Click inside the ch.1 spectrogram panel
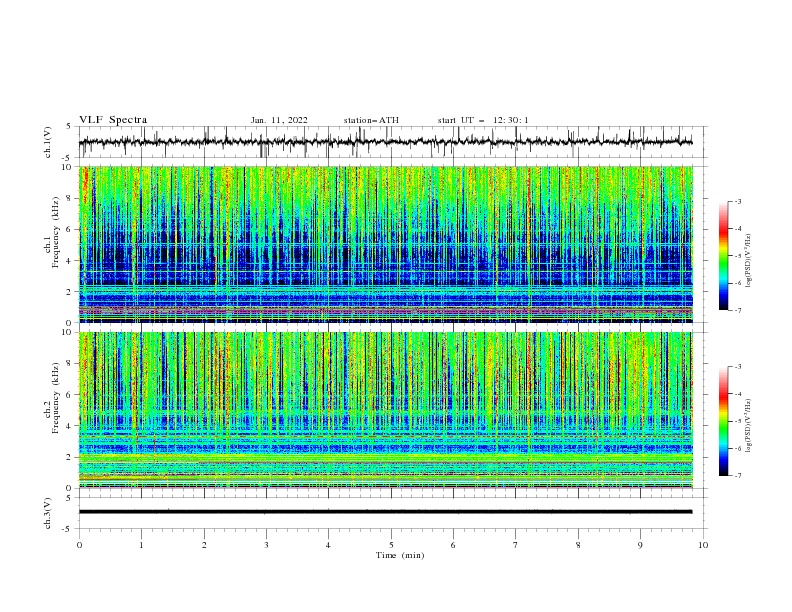The height and width of the screenshot is (612, 792). click(x=385, y=244)
